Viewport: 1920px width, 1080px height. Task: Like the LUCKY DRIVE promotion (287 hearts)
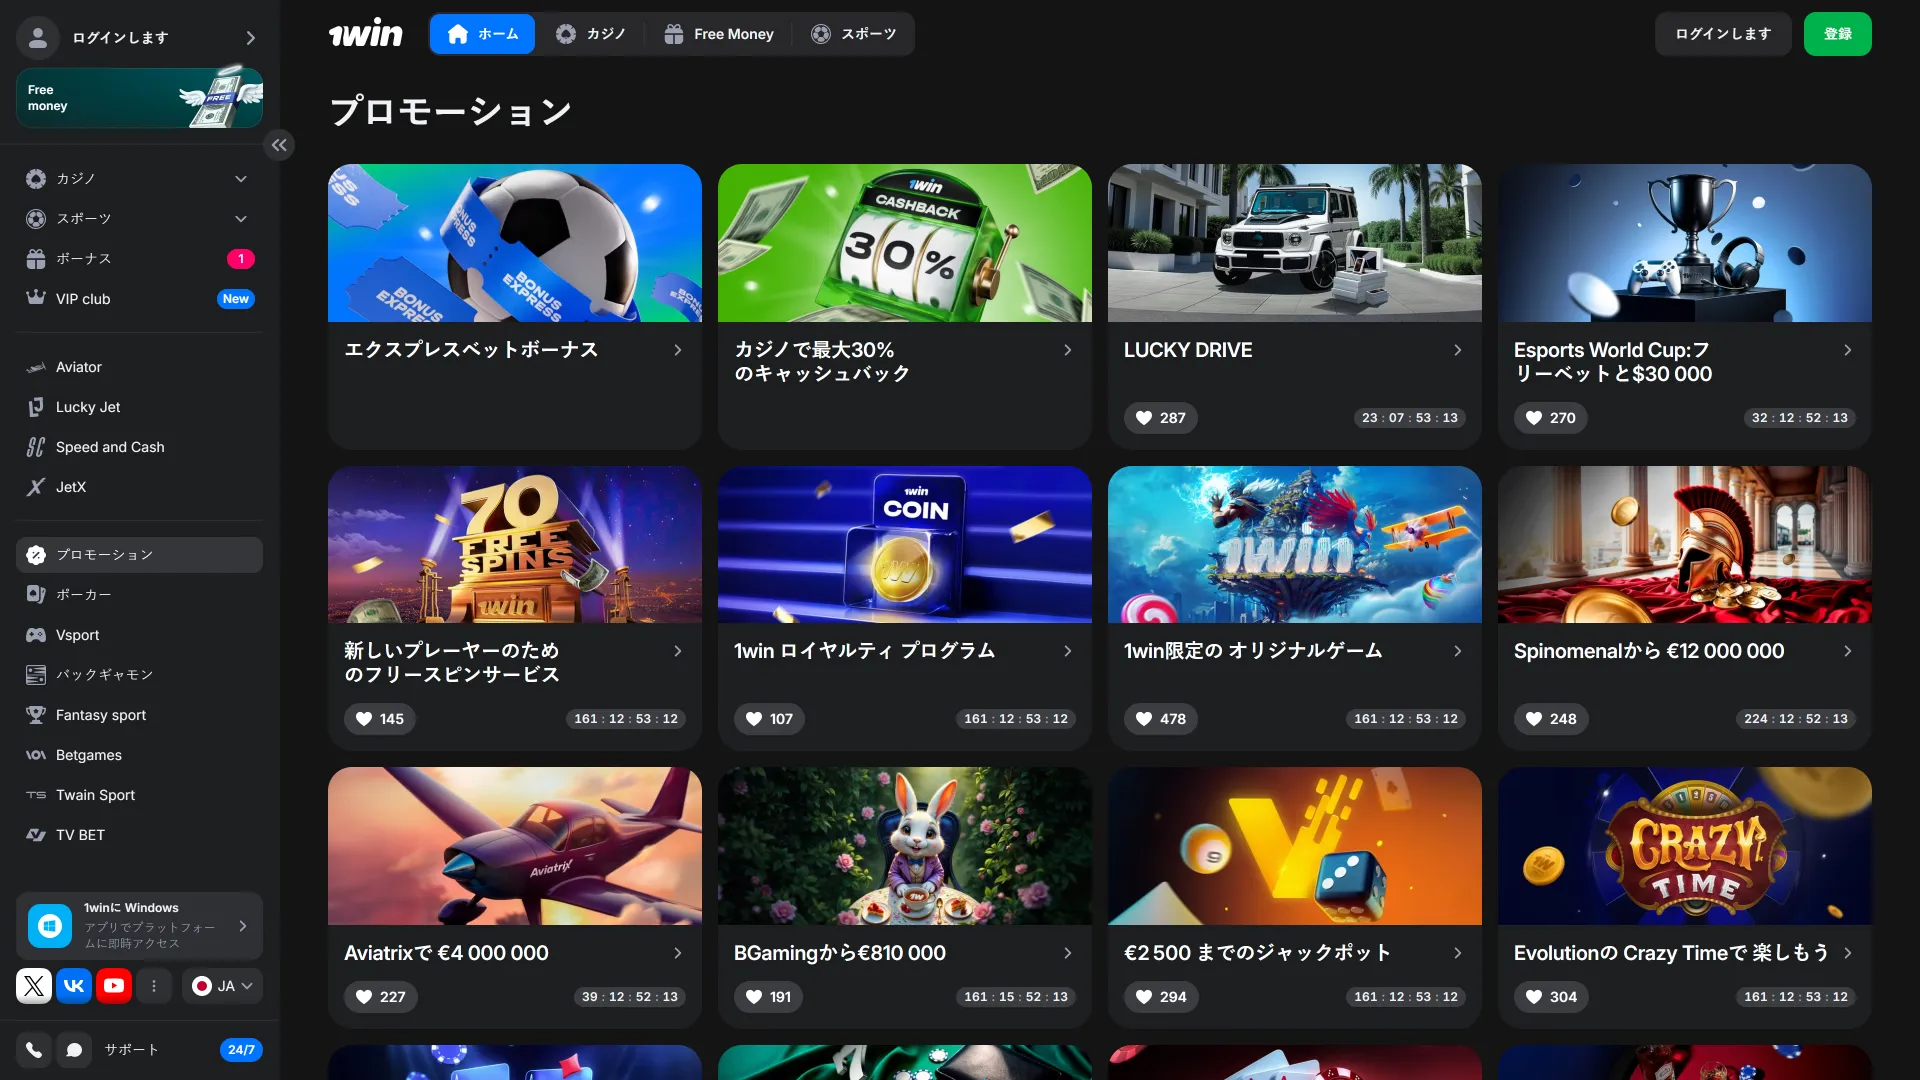(1160, 418)
